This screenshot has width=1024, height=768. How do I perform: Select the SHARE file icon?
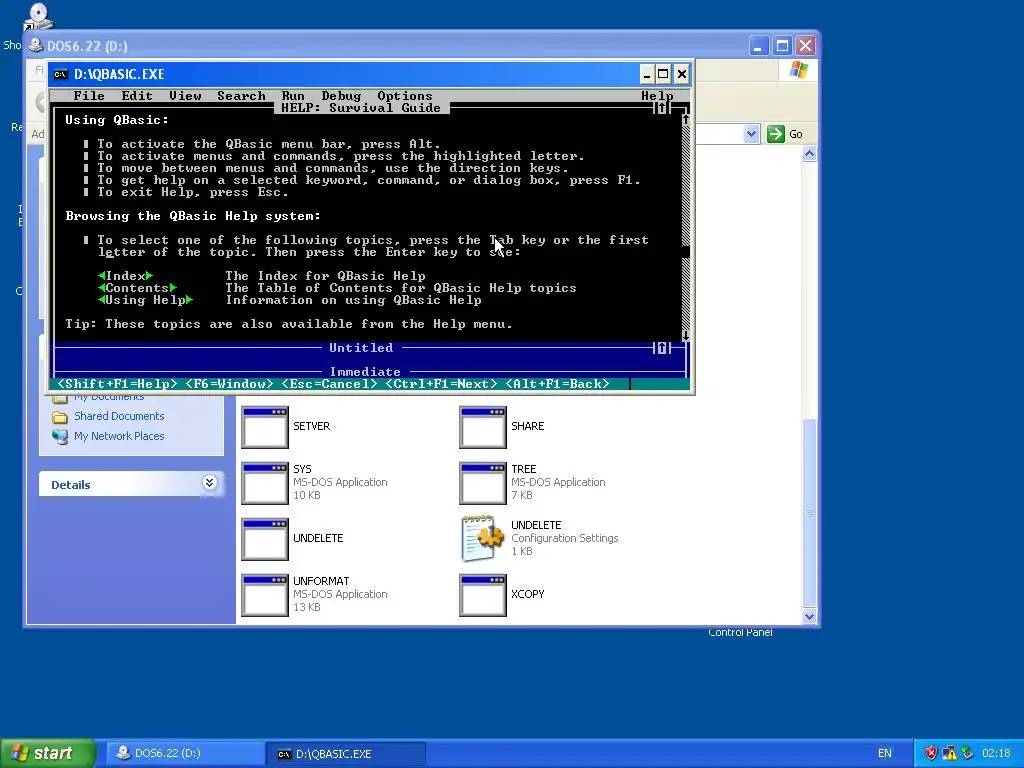[483, 427]
